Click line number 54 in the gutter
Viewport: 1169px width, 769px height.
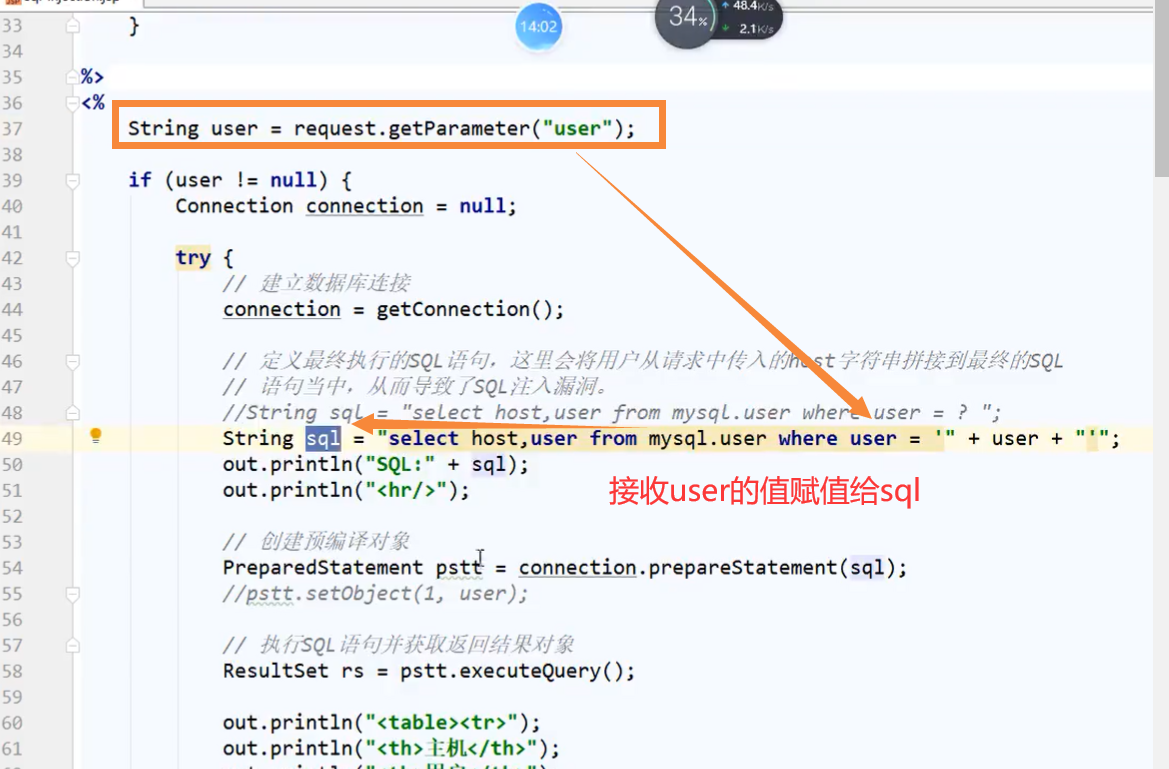pos(12,568)
